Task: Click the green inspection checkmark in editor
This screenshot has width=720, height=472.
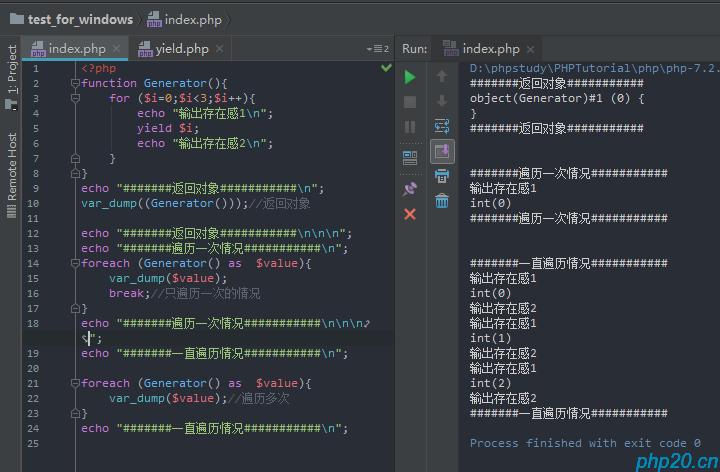Action: click(x=386, y=68)
